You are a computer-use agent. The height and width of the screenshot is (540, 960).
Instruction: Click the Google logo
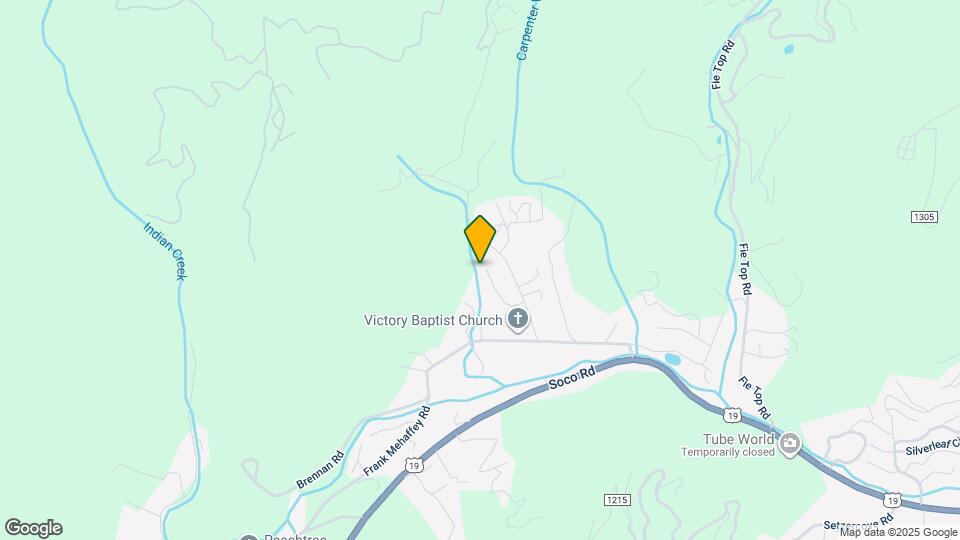34,528
